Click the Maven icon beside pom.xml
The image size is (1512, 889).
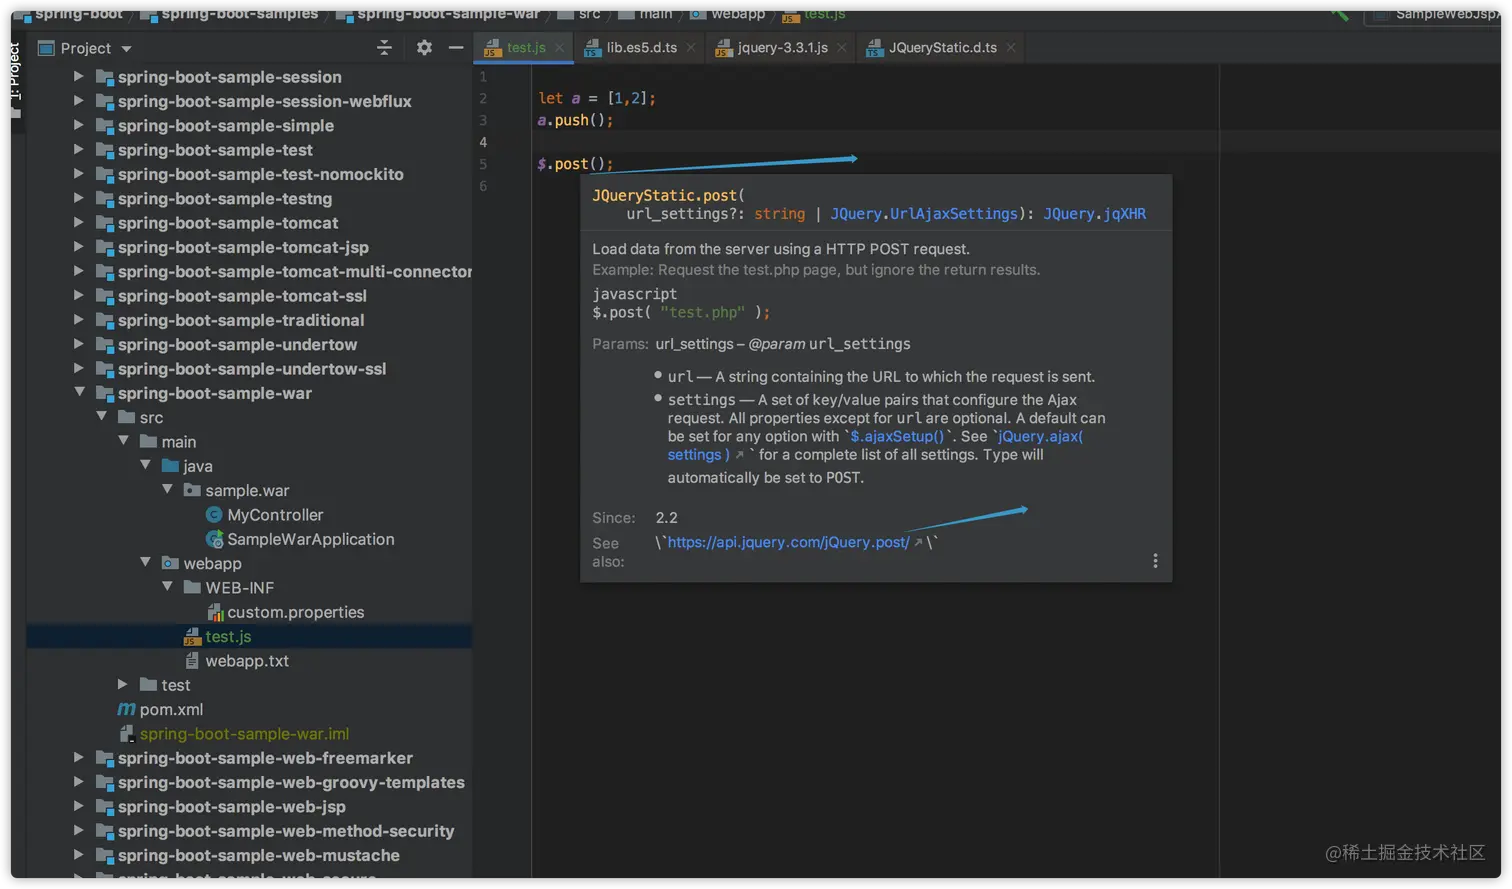click(x=127, y=710)
